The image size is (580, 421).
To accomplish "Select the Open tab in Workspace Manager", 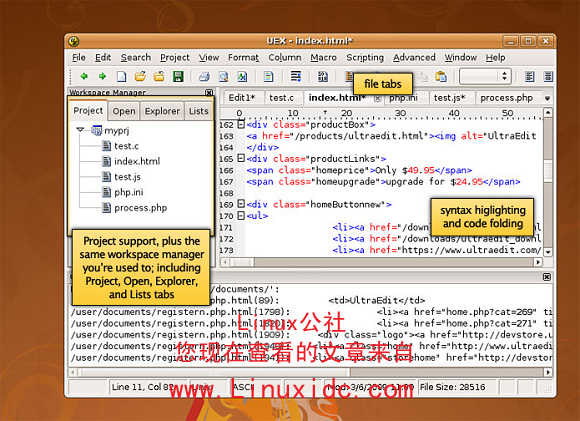I will coord(124,111).
